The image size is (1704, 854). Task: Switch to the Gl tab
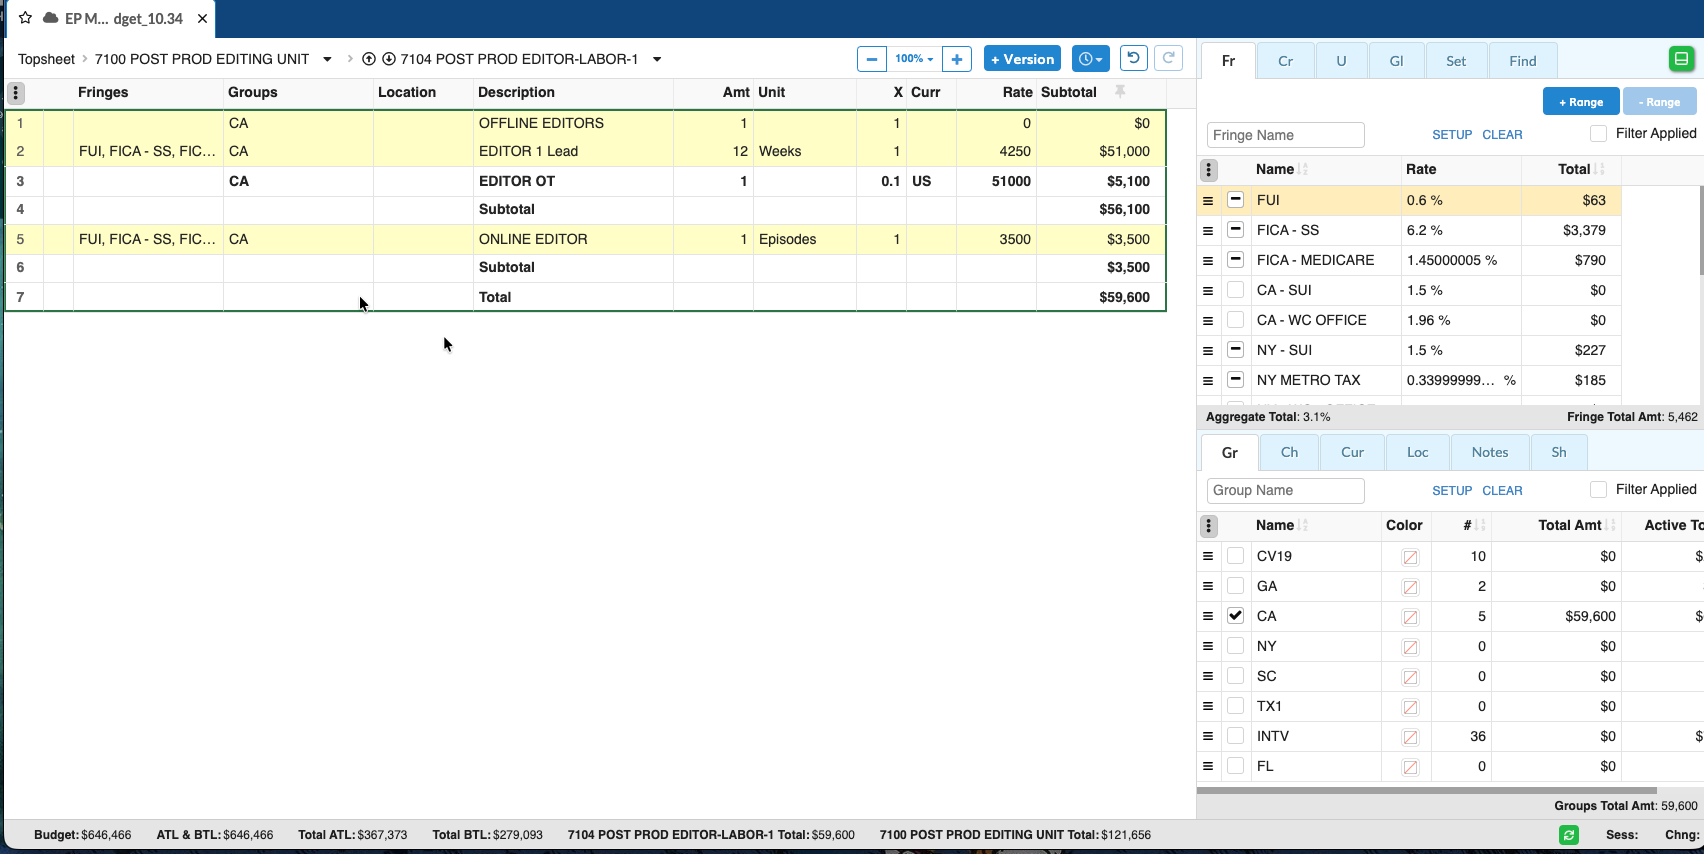pyautogui.click(x=1397, y=61)
